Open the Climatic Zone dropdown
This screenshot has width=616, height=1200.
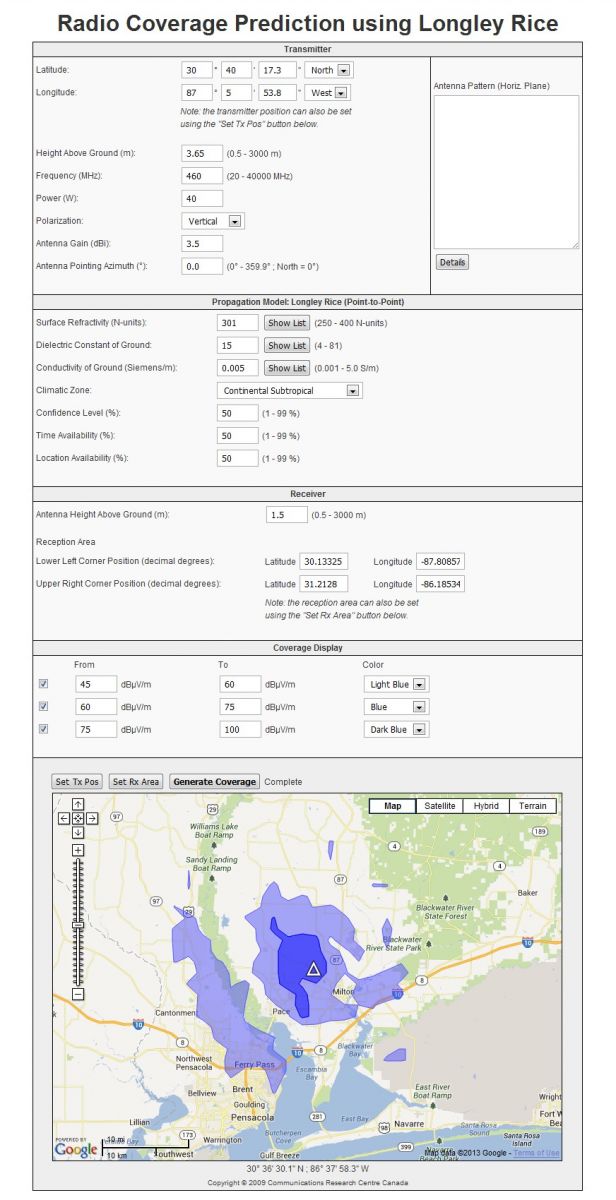(290, 390)
